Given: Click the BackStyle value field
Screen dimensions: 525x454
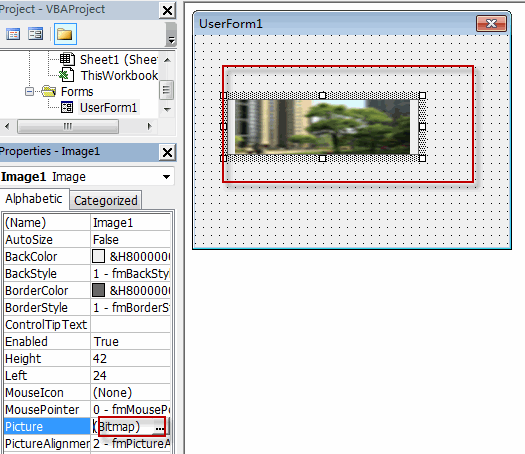Looking at the screenshot, I should [x=131, y=274].
